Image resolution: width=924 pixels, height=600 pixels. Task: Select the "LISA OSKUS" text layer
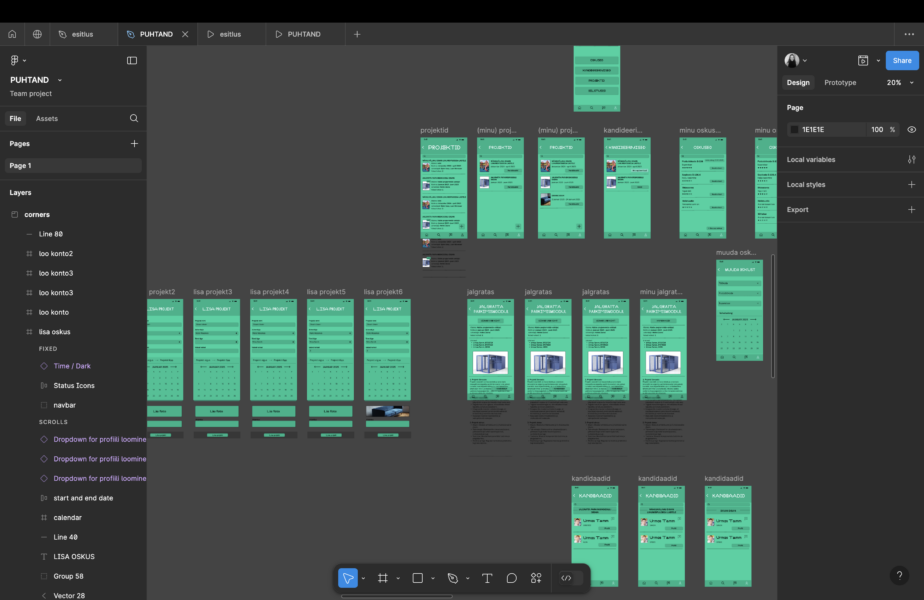coord(74,556)
